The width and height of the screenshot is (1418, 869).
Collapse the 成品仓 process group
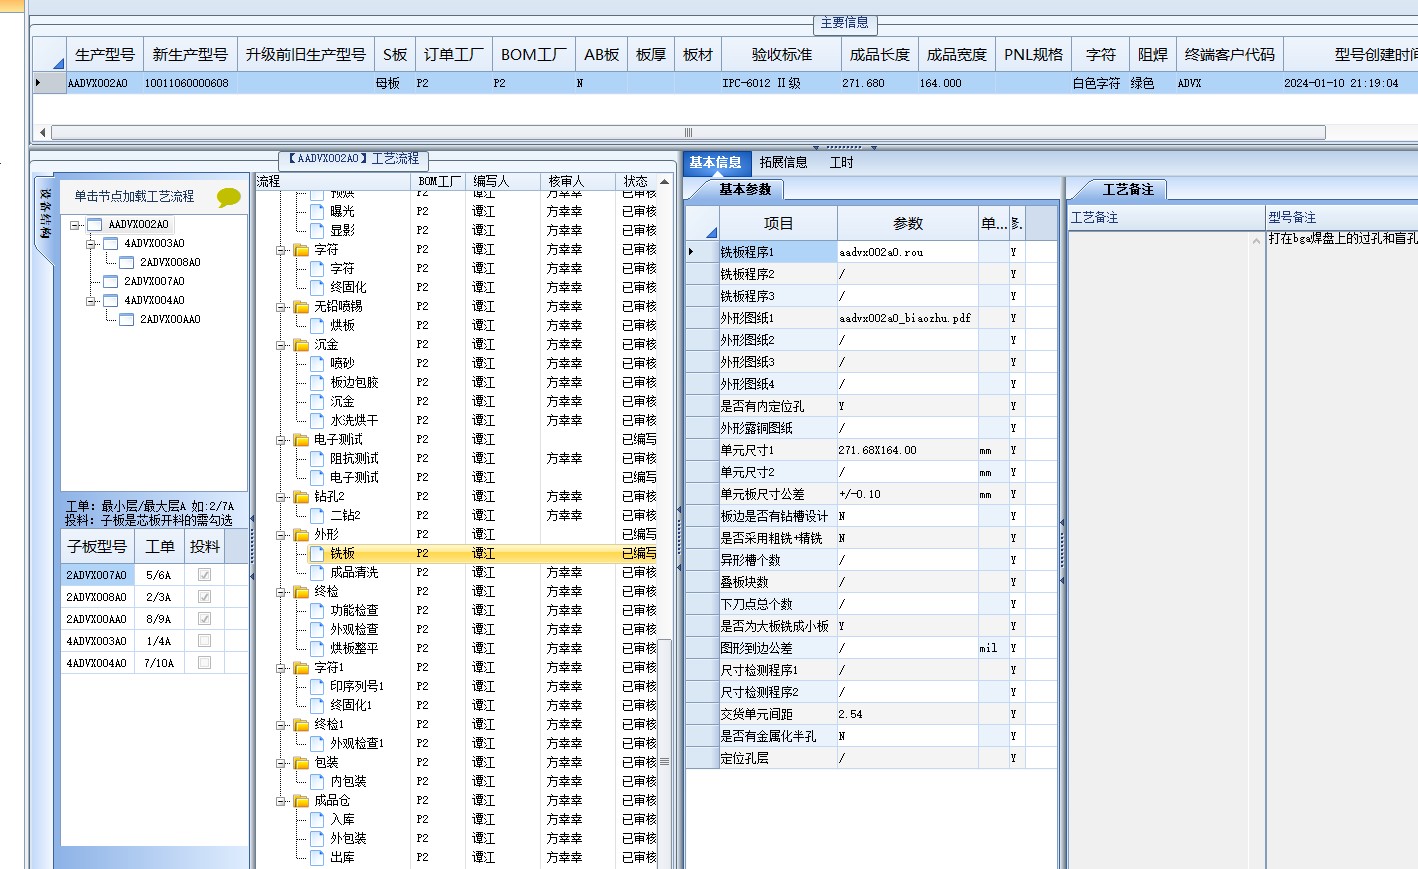[282, 801]
